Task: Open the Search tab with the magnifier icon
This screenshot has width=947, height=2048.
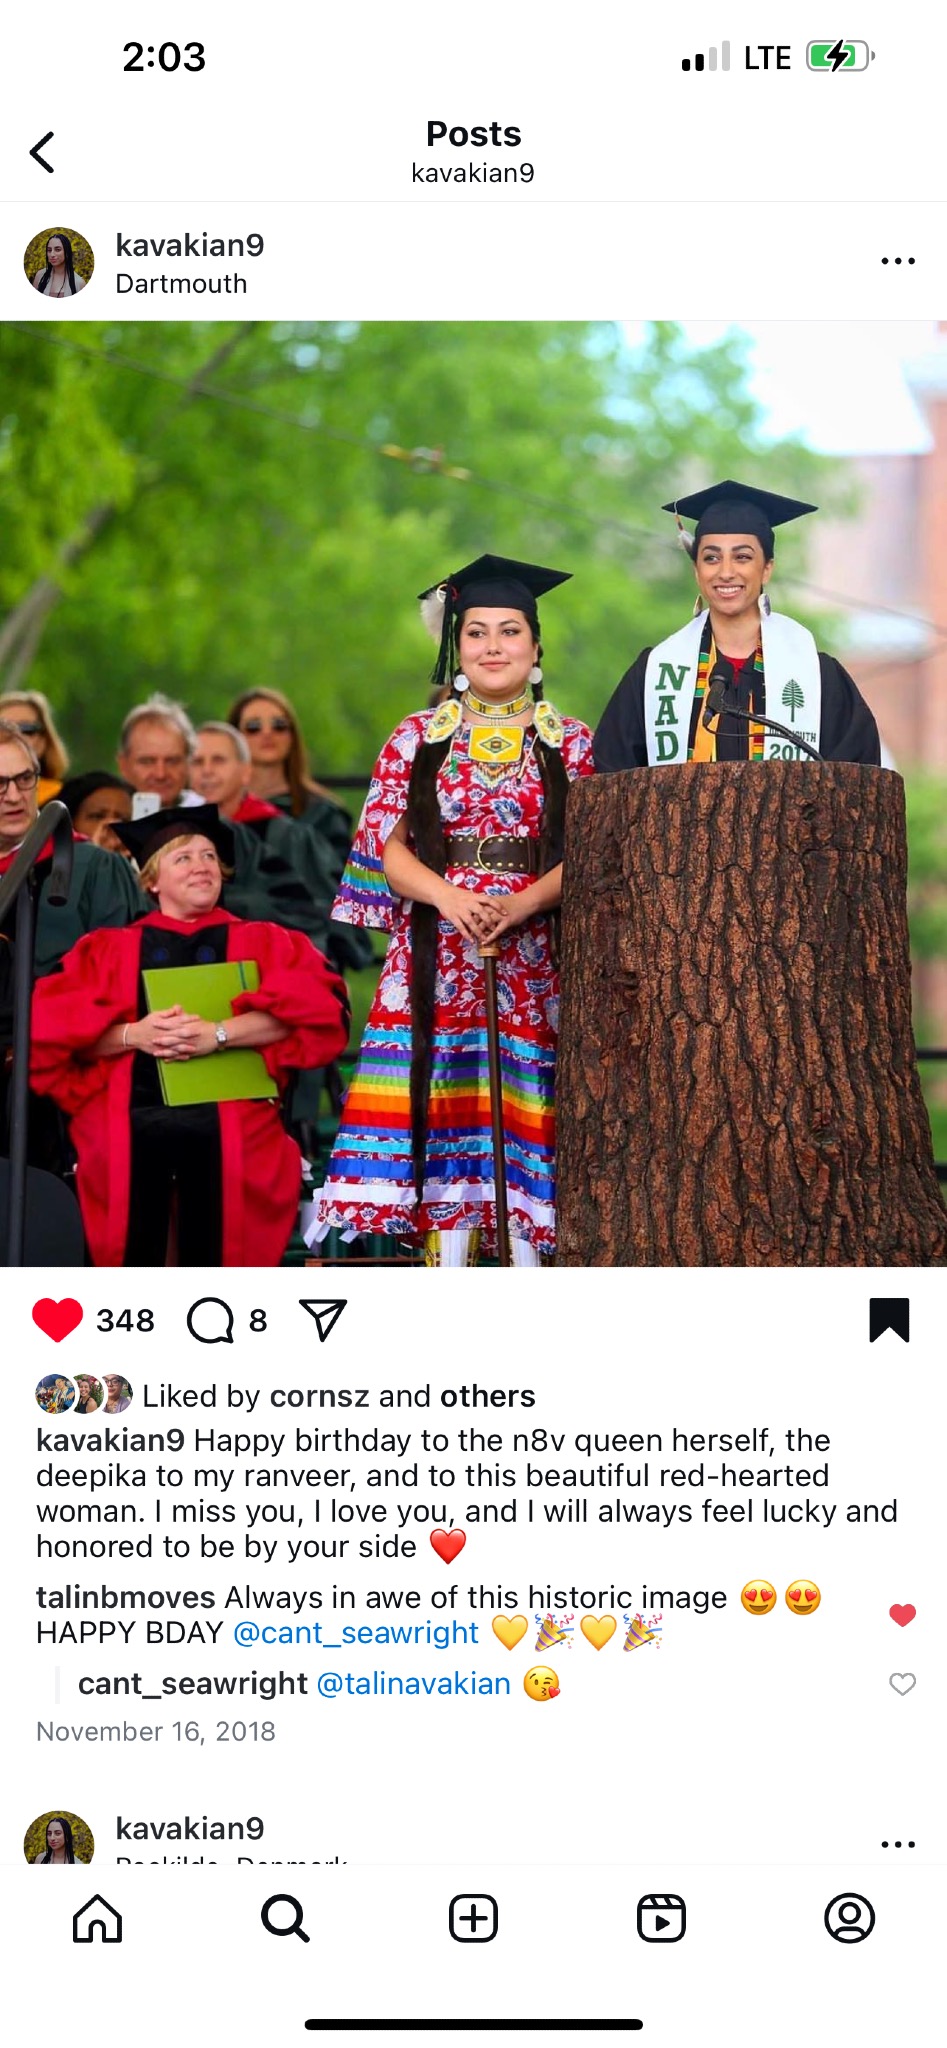Action: pos(285,1918)
